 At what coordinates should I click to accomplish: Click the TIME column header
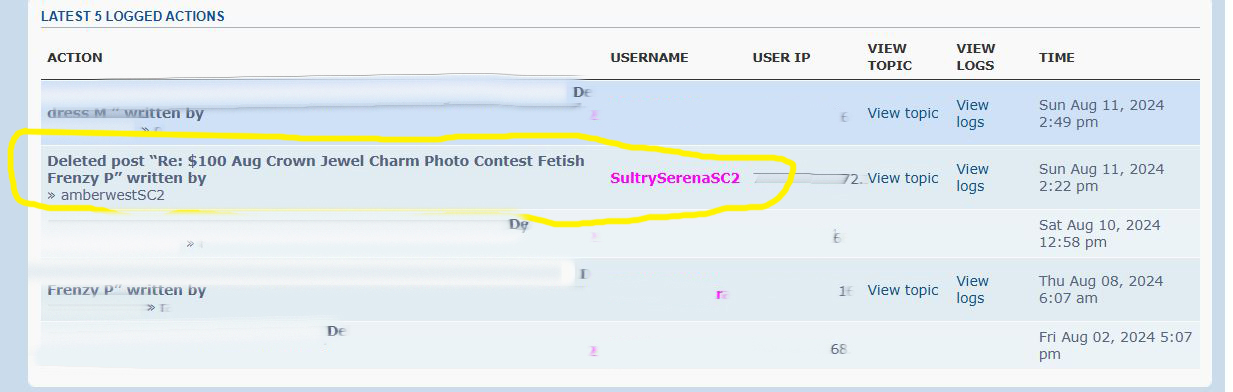coord(1057,57)
